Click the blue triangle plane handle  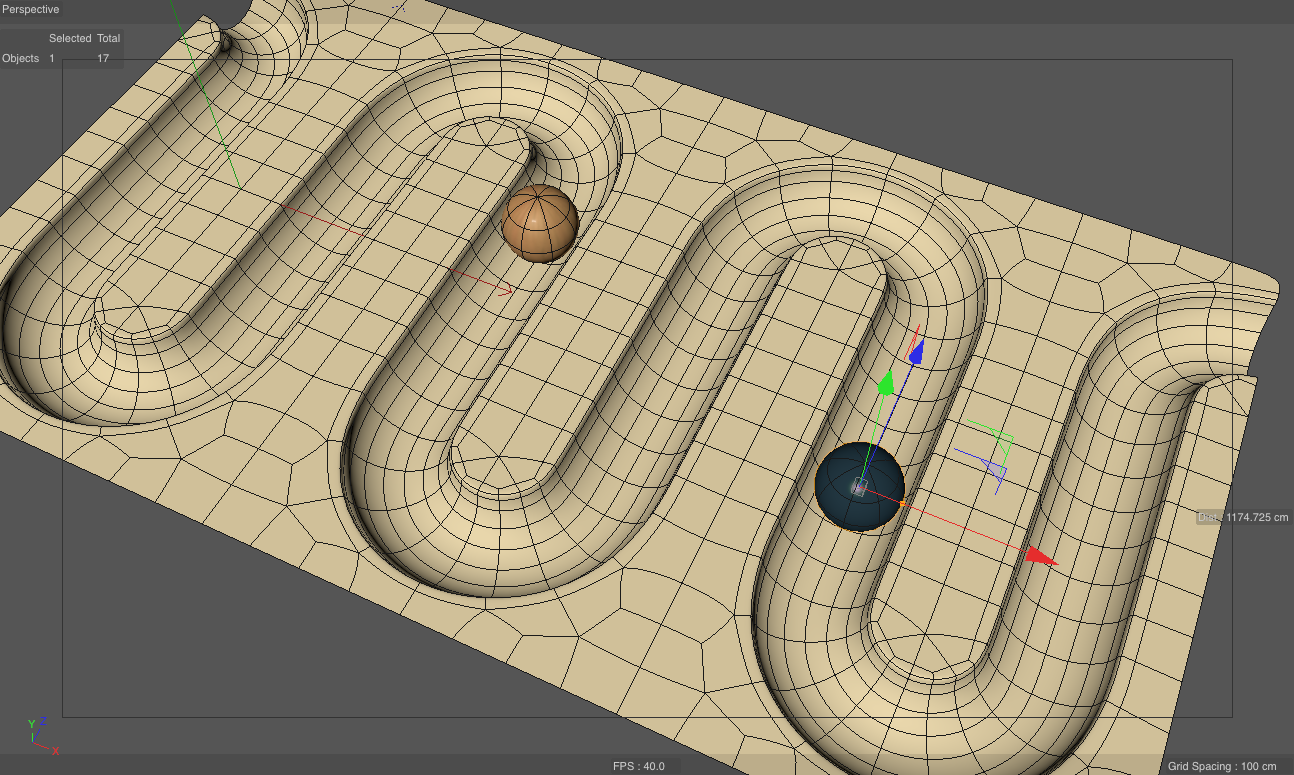click(996, 468)
